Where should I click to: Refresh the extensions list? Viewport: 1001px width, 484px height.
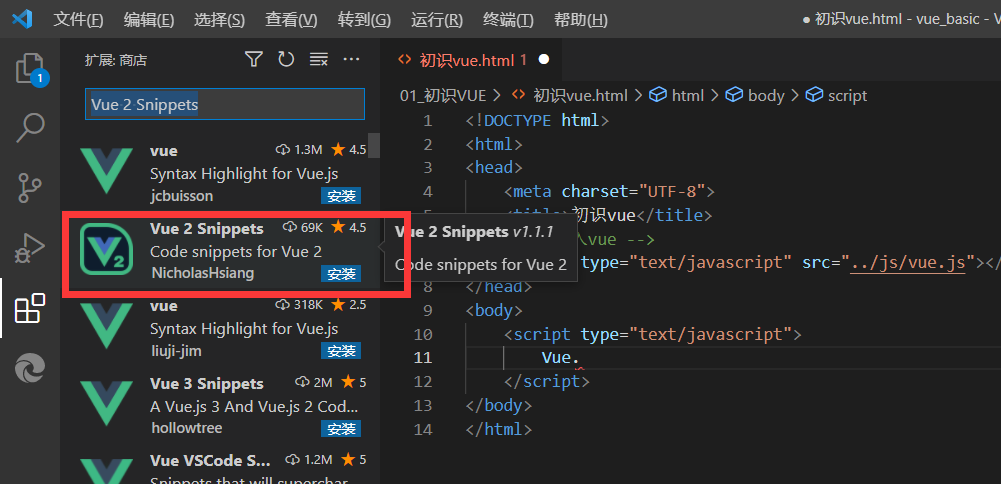(x=286, y=60)
